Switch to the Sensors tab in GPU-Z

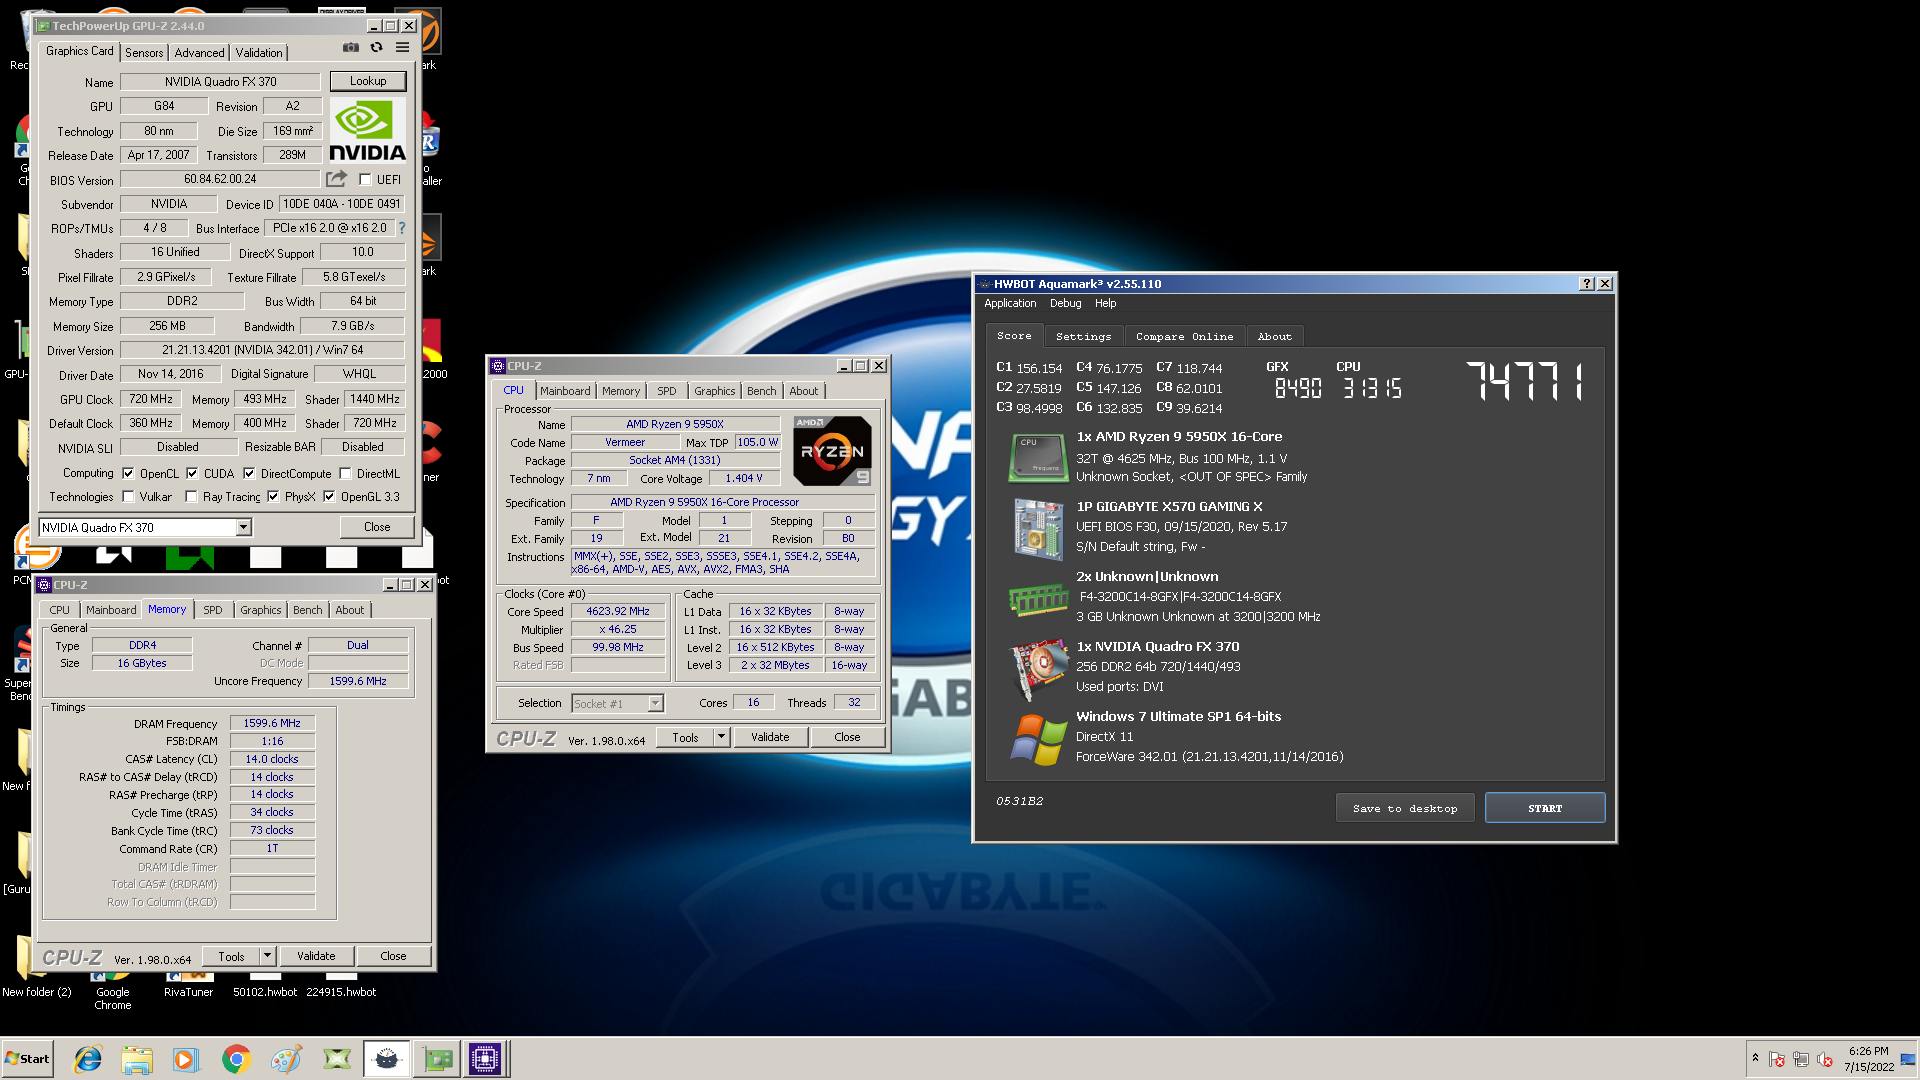144,53
